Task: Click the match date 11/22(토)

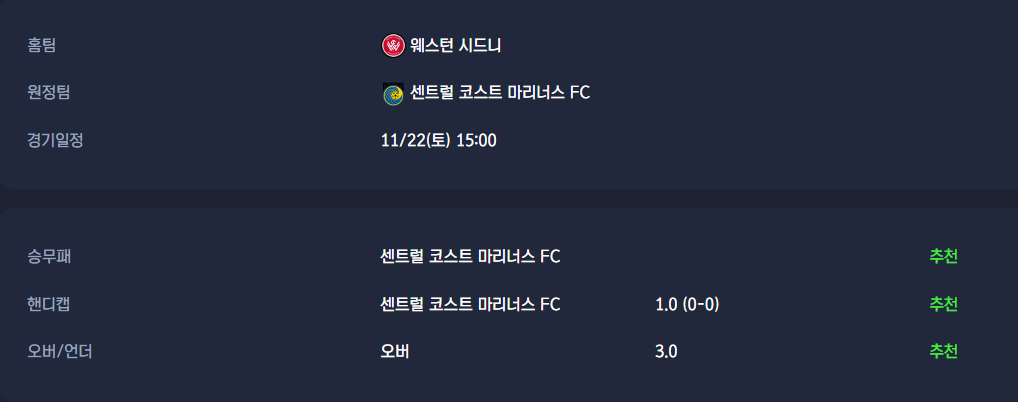Action: click(415, 140)
